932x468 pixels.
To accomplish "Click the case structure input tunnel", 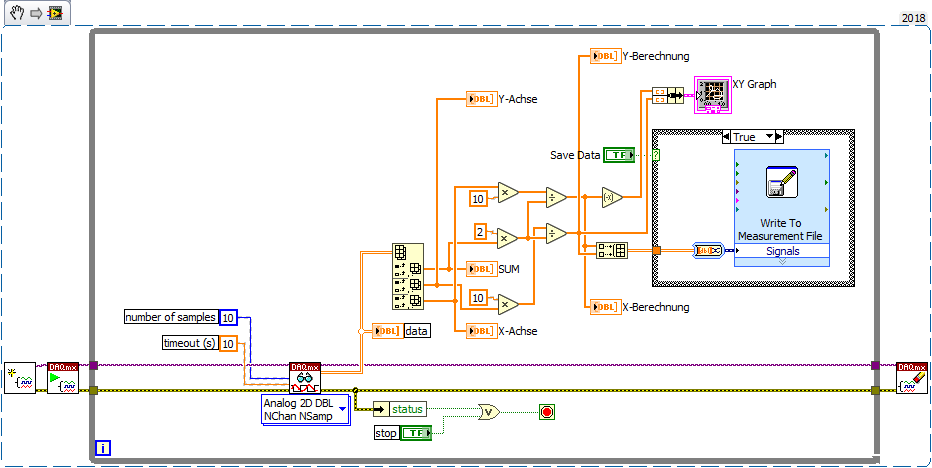I will tap(656, 251).
